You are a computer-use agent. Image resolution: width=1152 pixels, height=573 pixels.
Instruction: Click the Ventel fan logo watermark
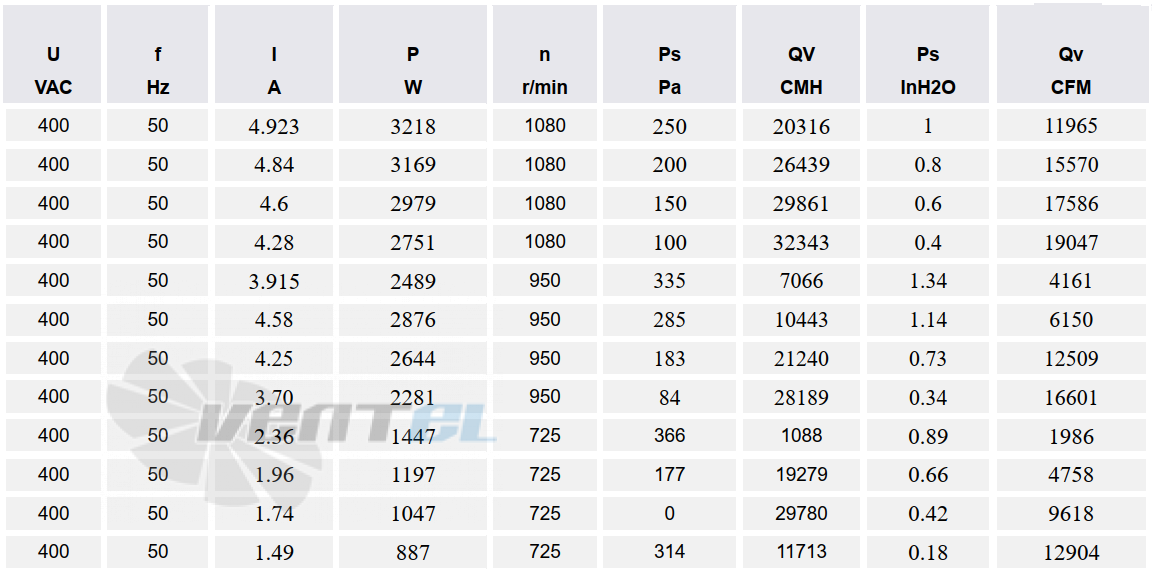(x=301, y=426)
